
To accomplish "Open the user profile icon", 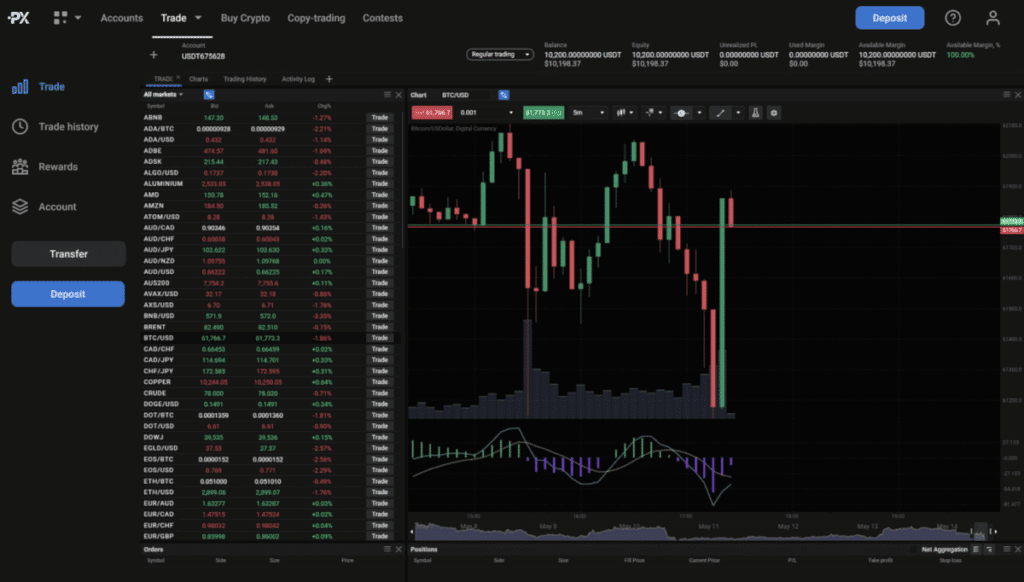I will [x=992, y=18].
